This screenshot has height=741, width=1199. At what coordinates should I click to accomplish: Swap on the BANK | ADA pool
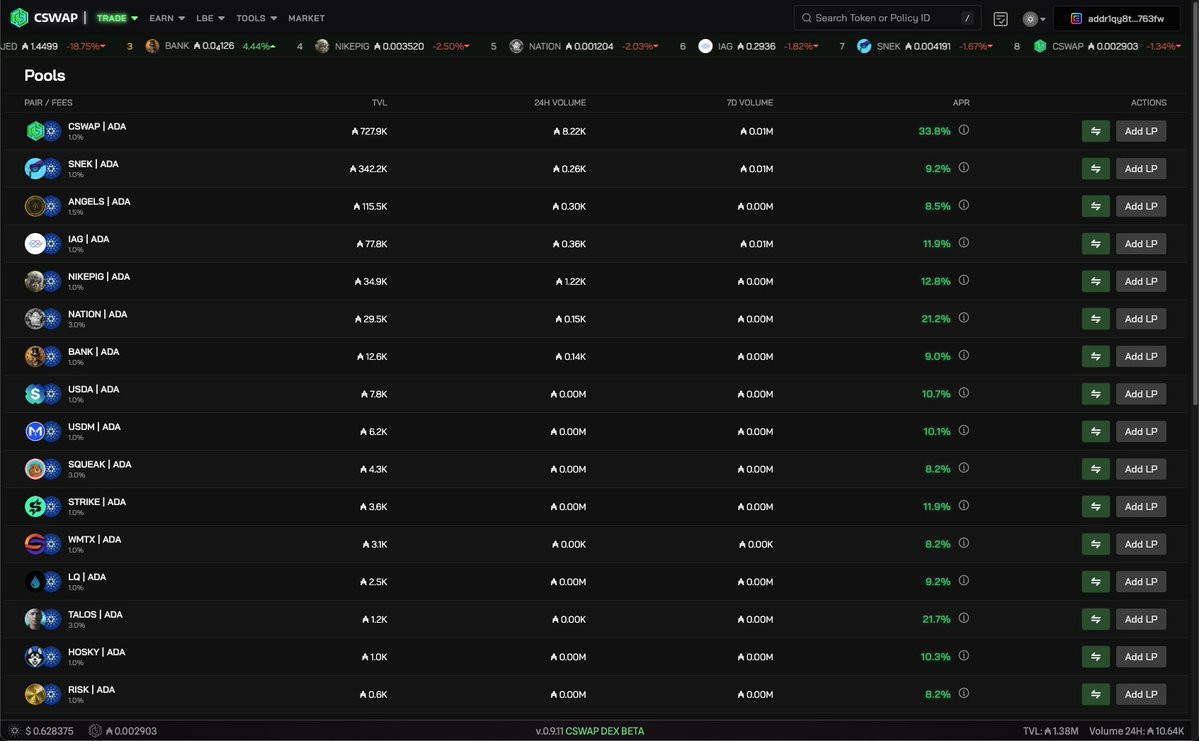[x=1095, y=356]
